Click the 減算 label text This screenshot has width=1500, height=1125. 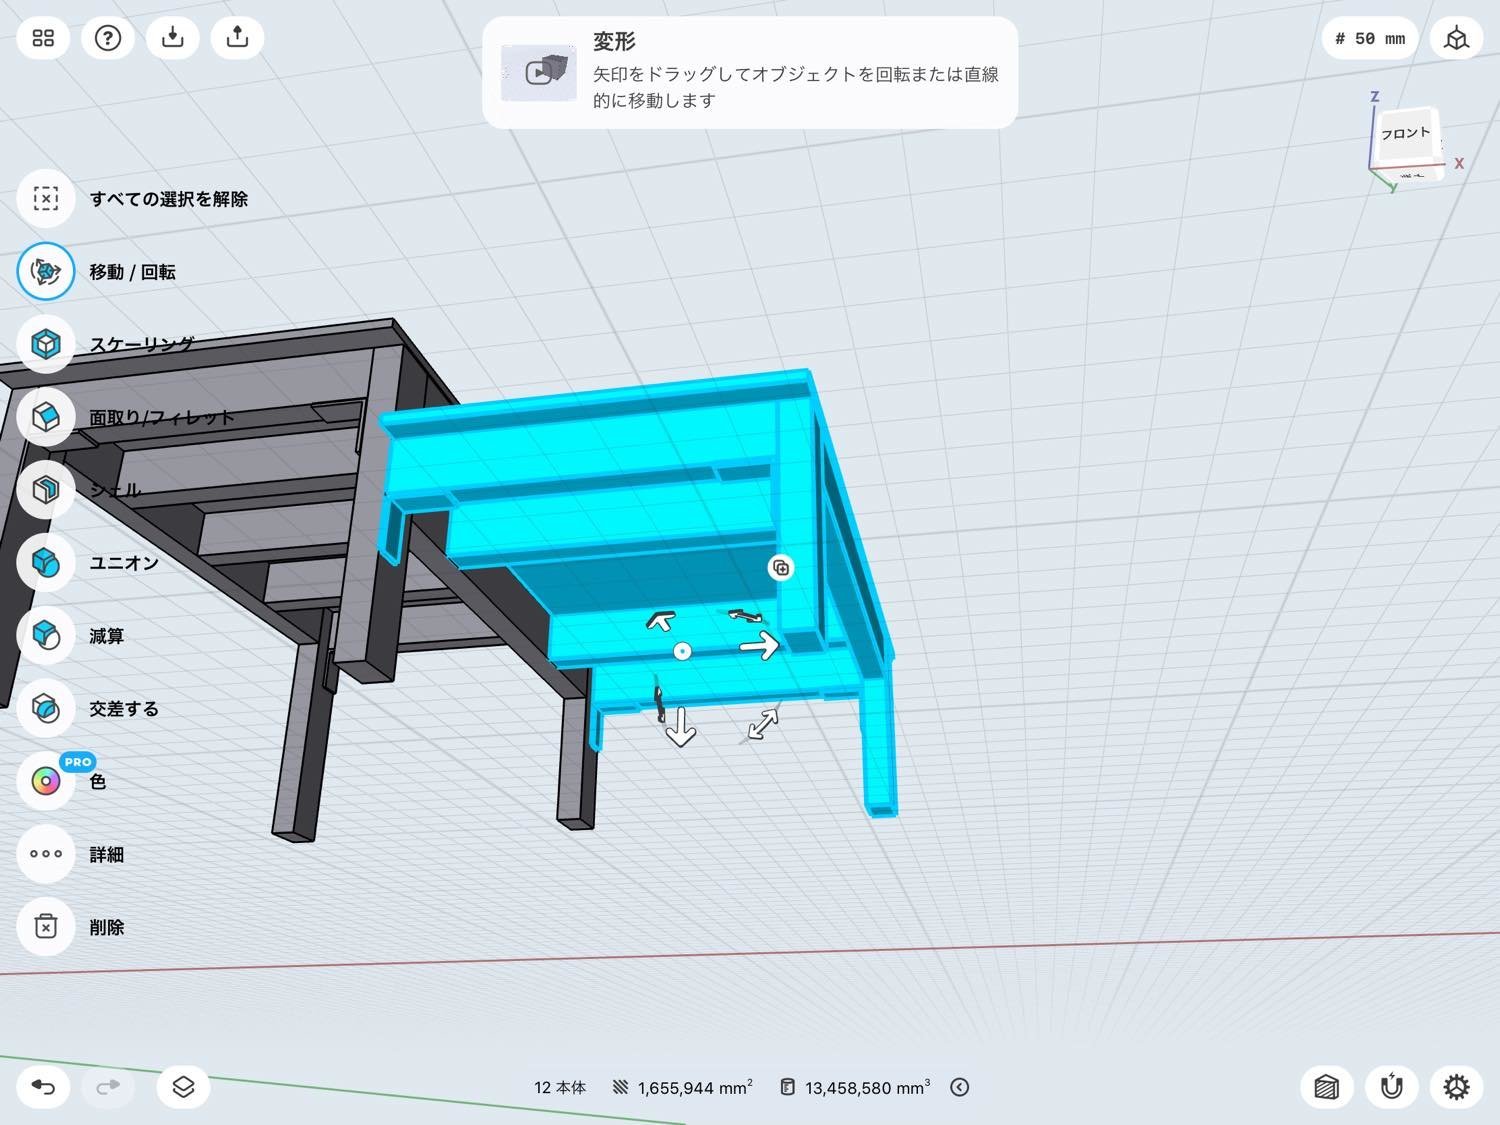click(106, 636)
